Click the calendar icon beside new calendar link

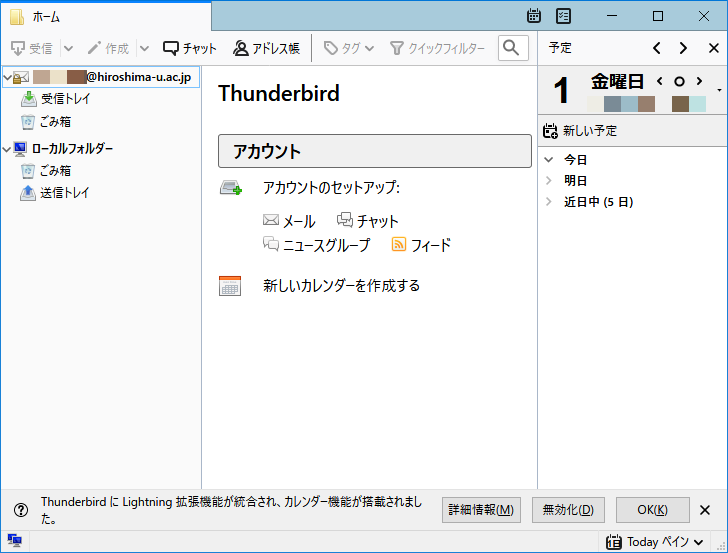(230, 286)
